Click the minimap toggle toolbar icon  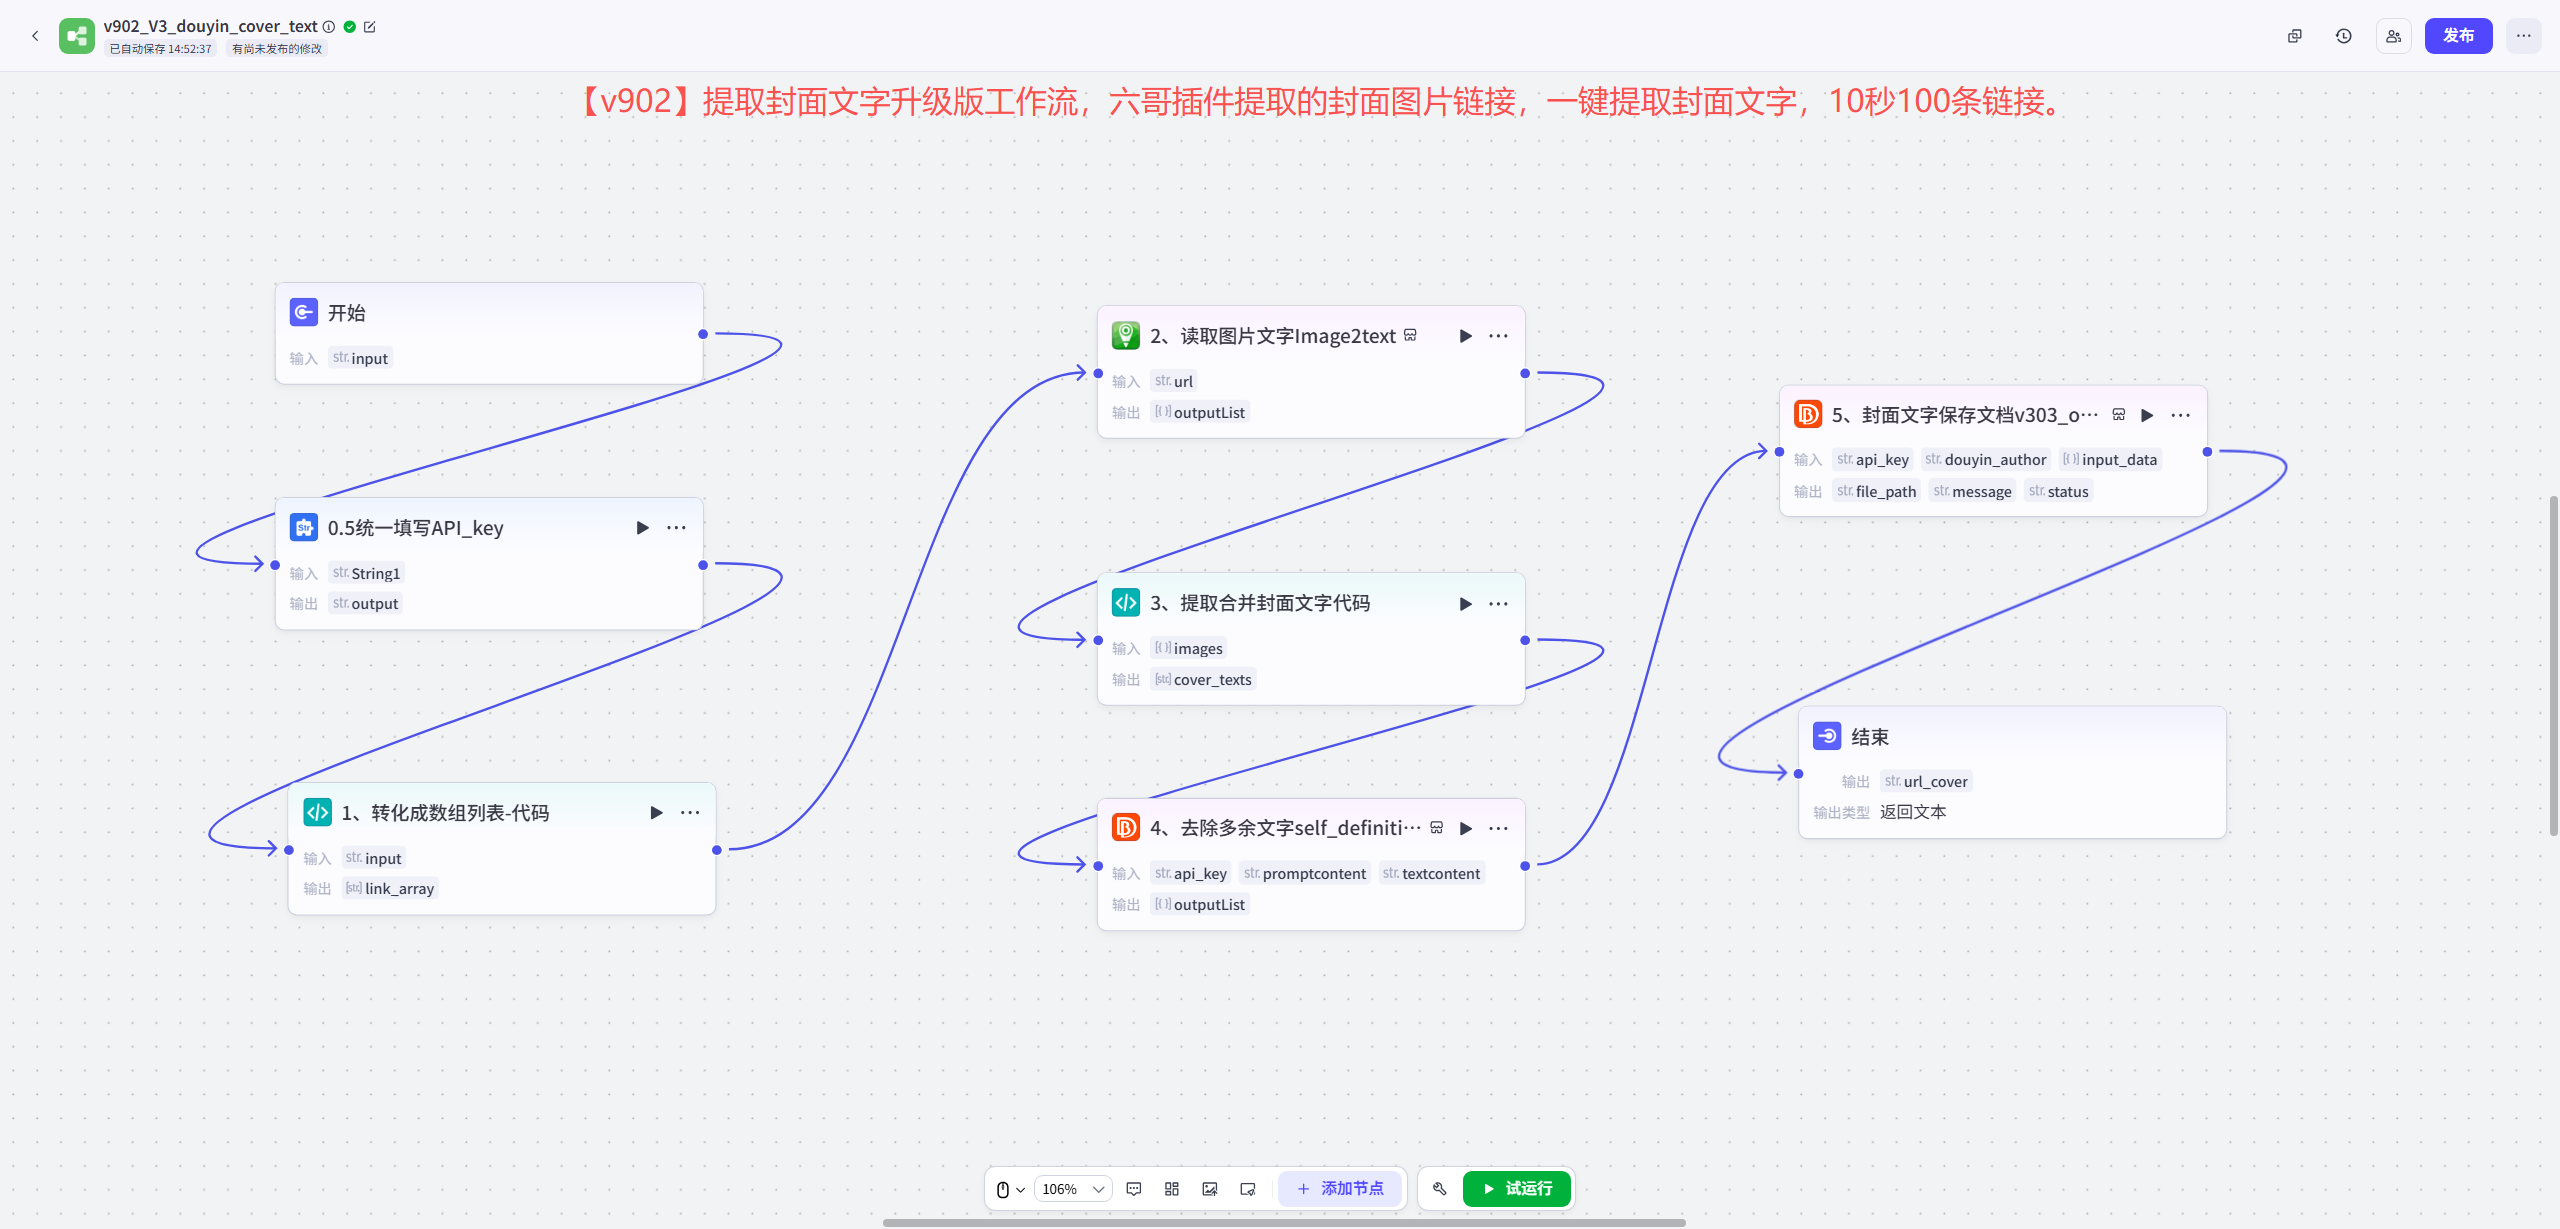click(1248, 1188)
